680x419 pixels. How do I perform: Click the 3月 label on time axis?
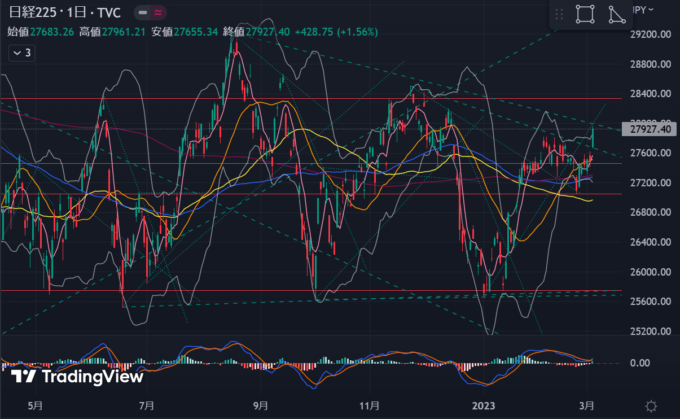tap(591, 405)
